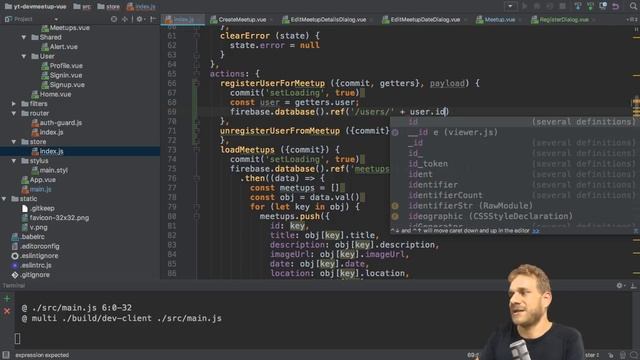Screen dimensions: 640x360
Task: Switch to CreateMeetup.vue tab
Action: 238,19
